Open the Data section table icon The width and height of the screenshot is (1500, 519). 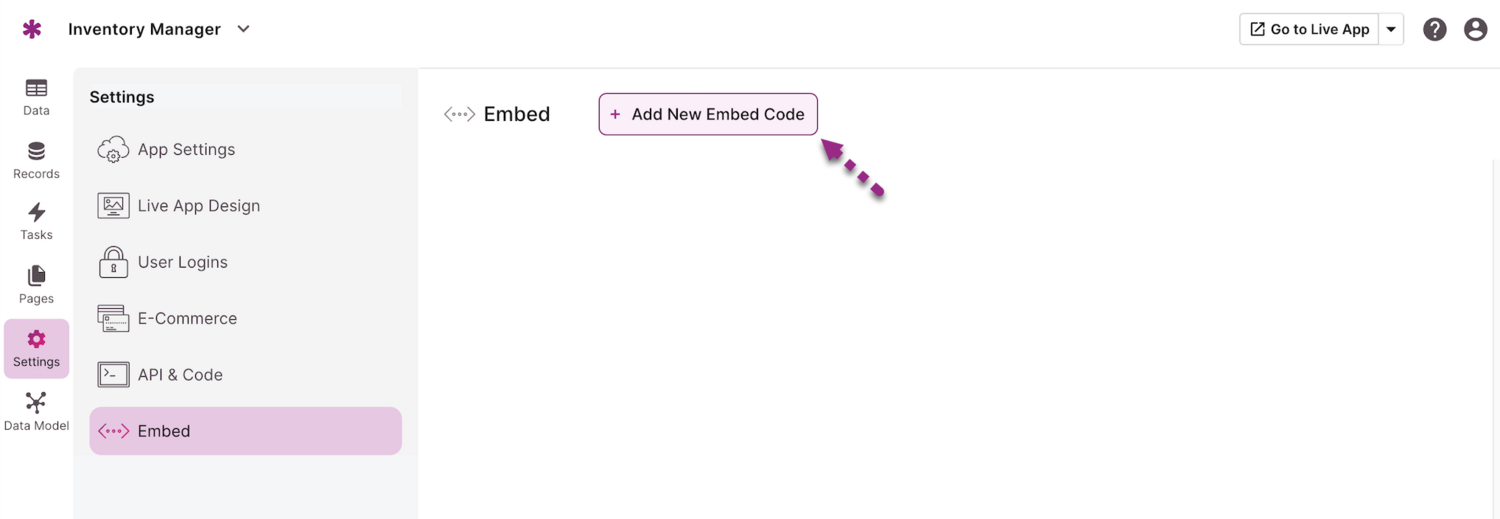point(36,89)
